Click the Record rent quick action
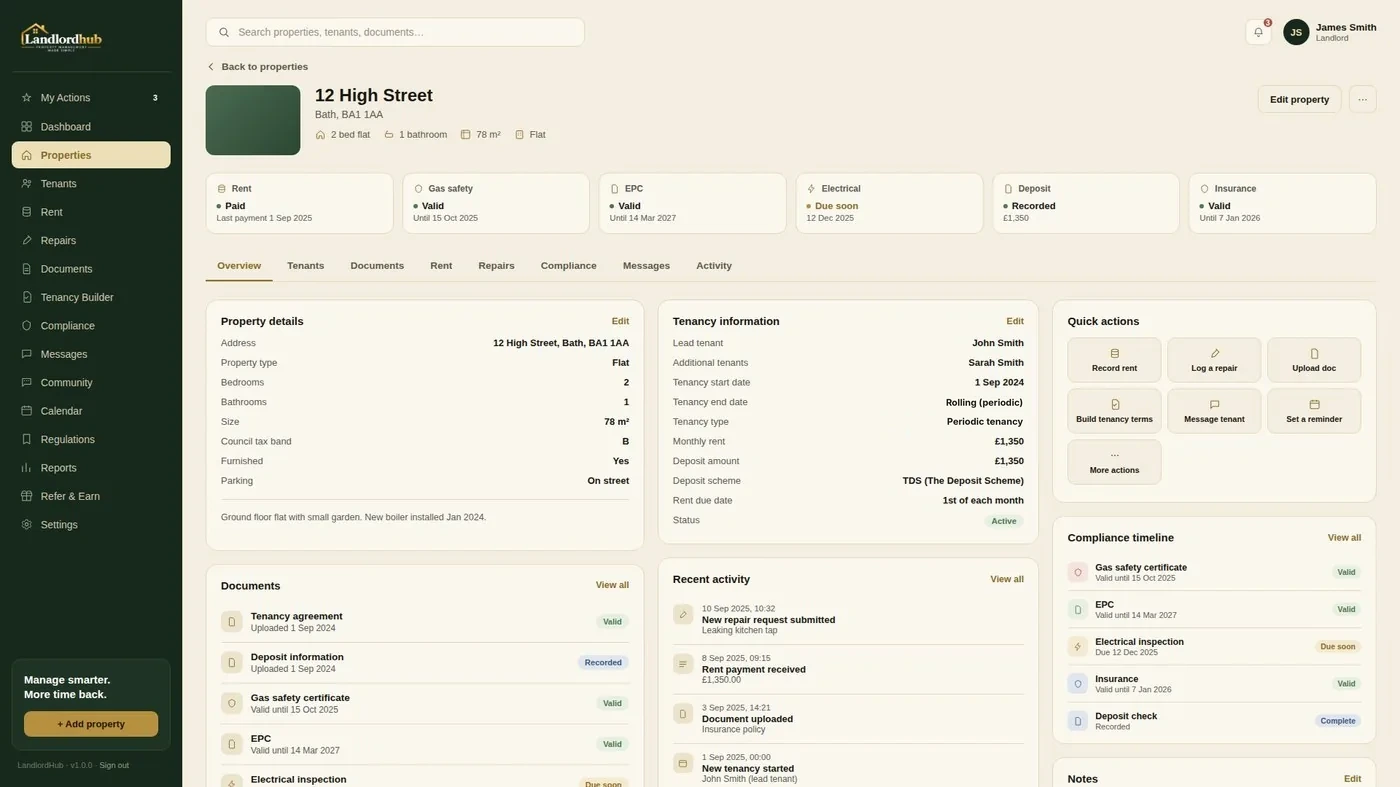Image resolution: width=1400 pixels, height=787 pixels. pos(1114,360)
